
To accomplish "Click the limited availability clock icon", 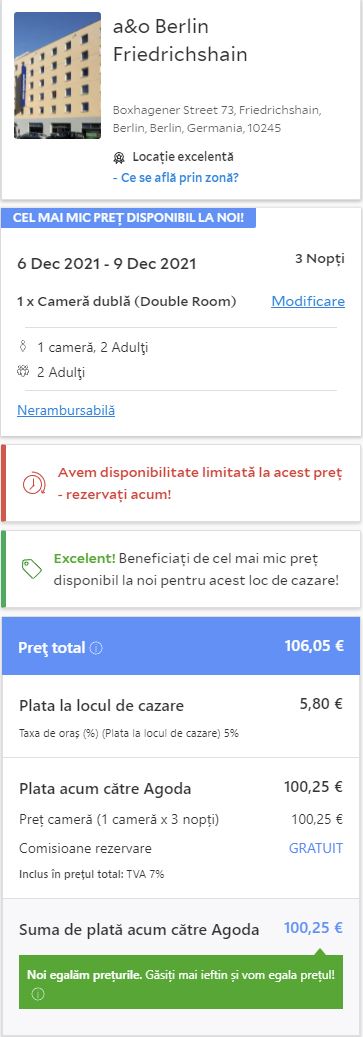I will pos(33,484).
